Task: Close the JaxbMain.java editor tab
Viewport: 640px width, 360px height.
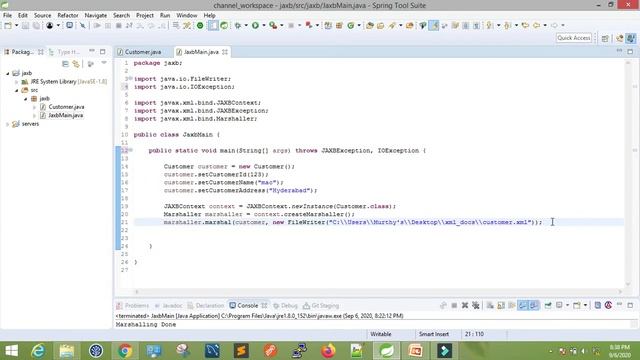Action: point(225,52)
